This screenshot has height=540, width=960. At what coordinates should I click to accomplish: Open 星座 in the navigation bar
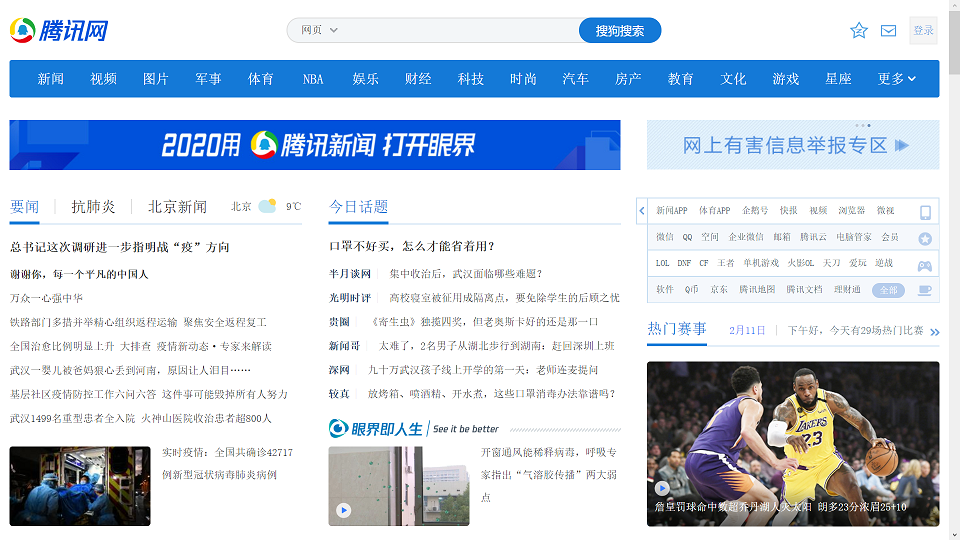tap(838, 79)
